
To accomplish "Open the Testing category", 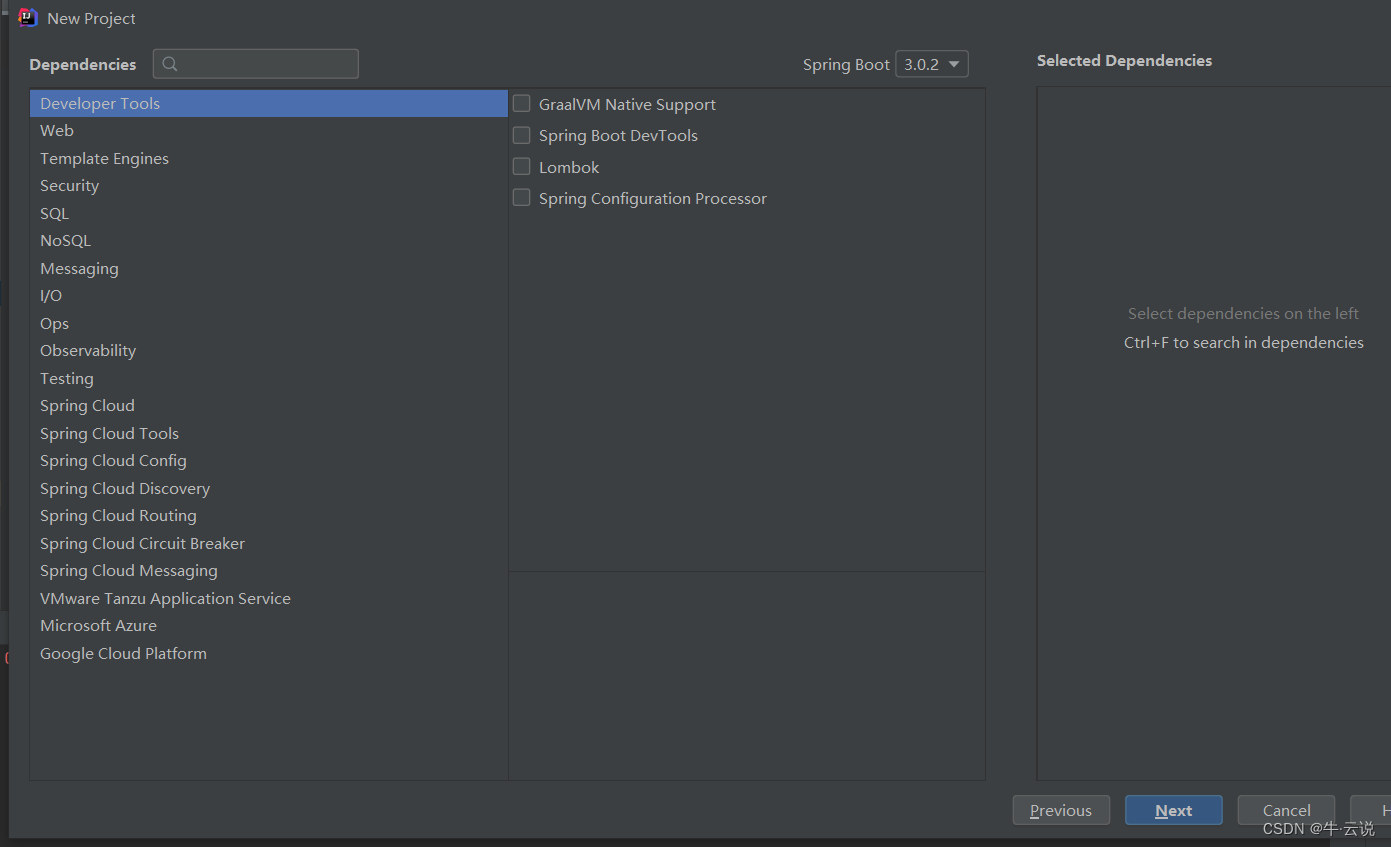I will click(x=269, y=378).
